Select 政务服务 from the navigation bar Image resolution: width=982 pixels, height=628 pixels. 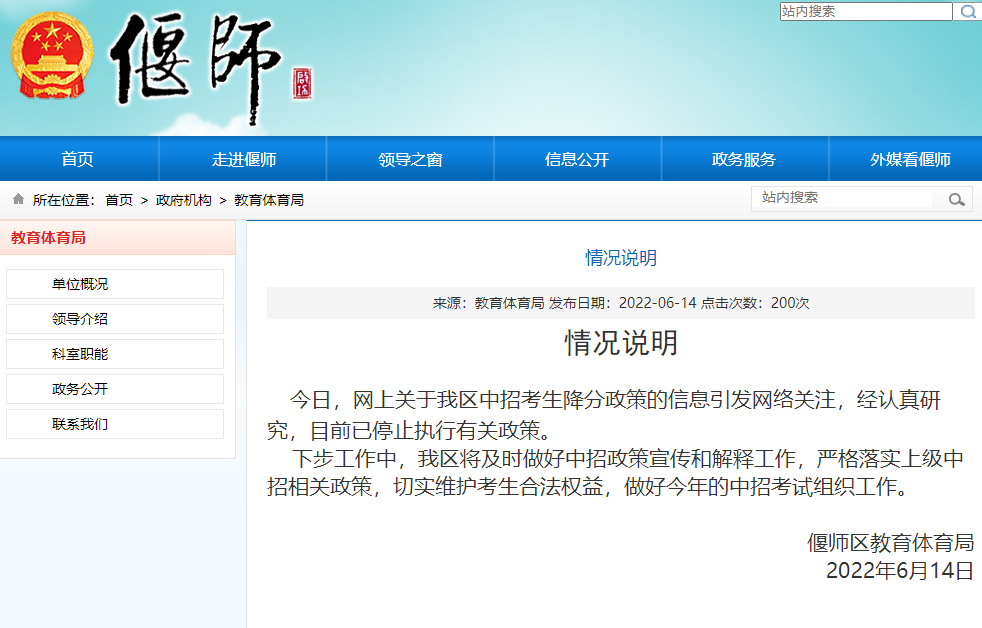(744, 159)
